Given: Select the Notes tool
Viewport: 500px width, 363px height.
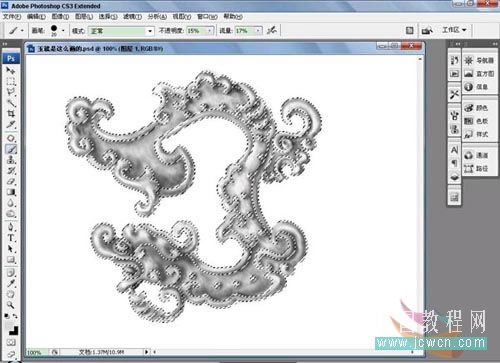Looking at the screenshot, I should (x=11, y=273).
